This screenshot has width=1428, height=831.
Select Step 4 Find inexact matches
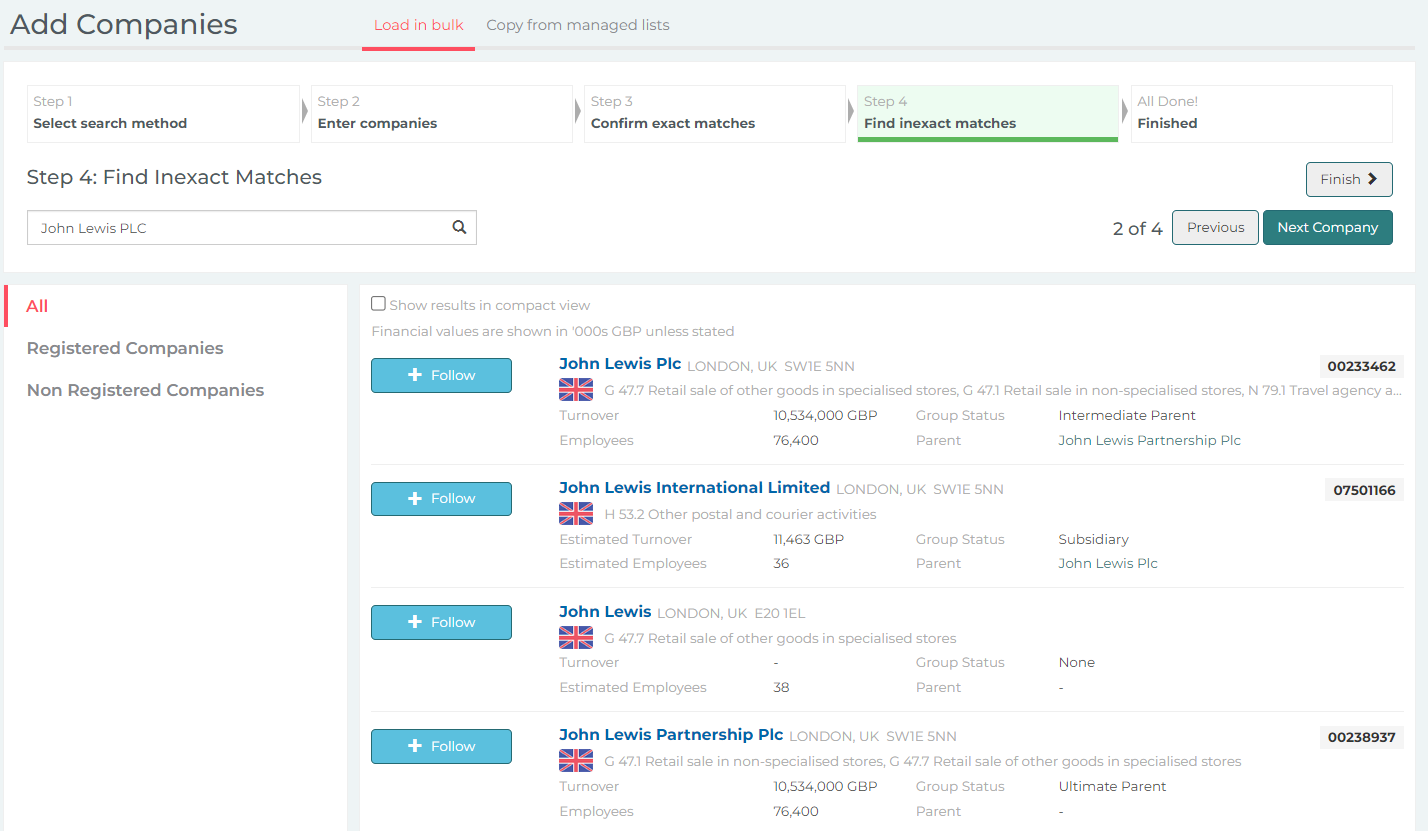[x=988, y=113]
